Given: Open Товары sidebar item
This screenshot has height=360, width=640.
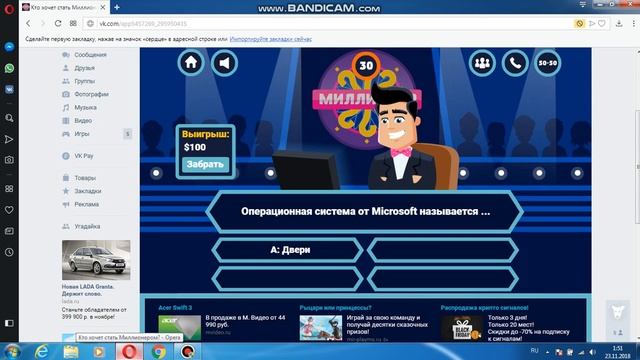Looking at the screenshot, I should (x=85, y=178).
